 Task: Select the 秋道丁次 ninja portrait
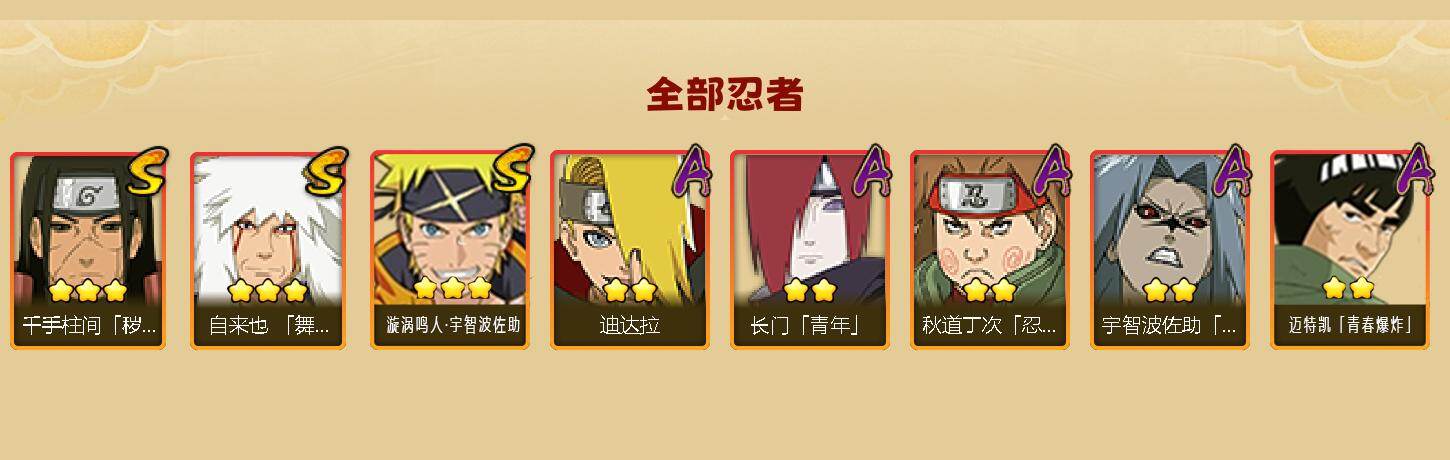tap(988, 250)
